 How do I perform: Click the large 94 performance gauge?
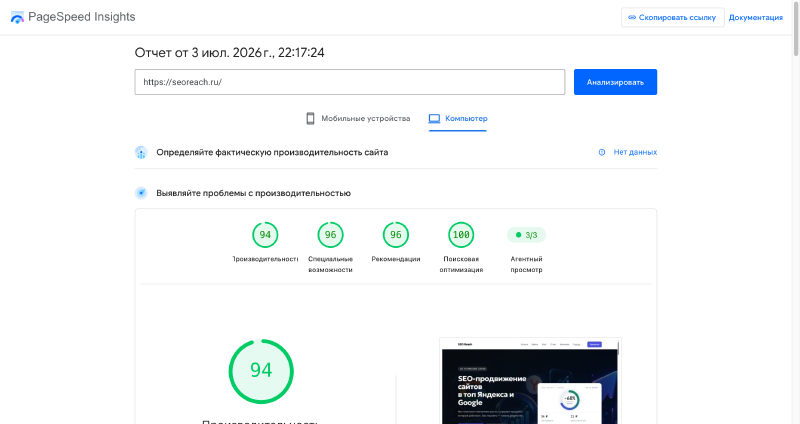[261, 371]
